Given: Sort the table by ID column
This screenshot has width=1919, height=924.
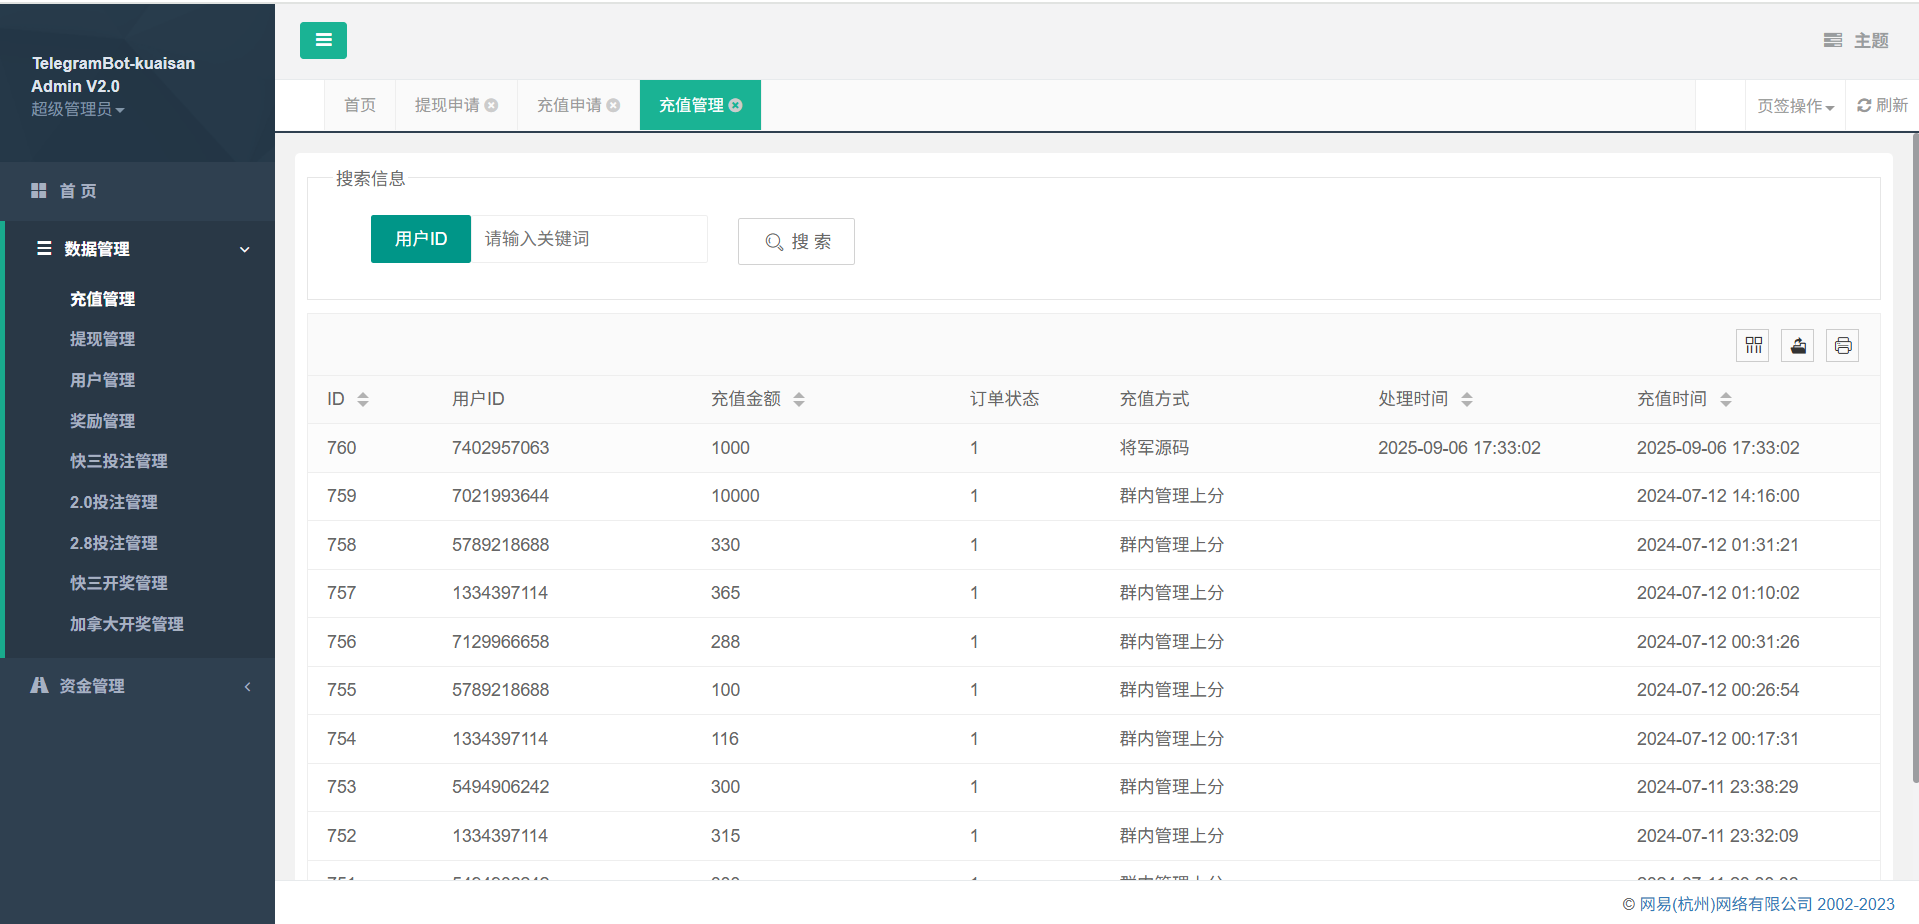Looking at the screenshot, I should (x=363, y=400).
